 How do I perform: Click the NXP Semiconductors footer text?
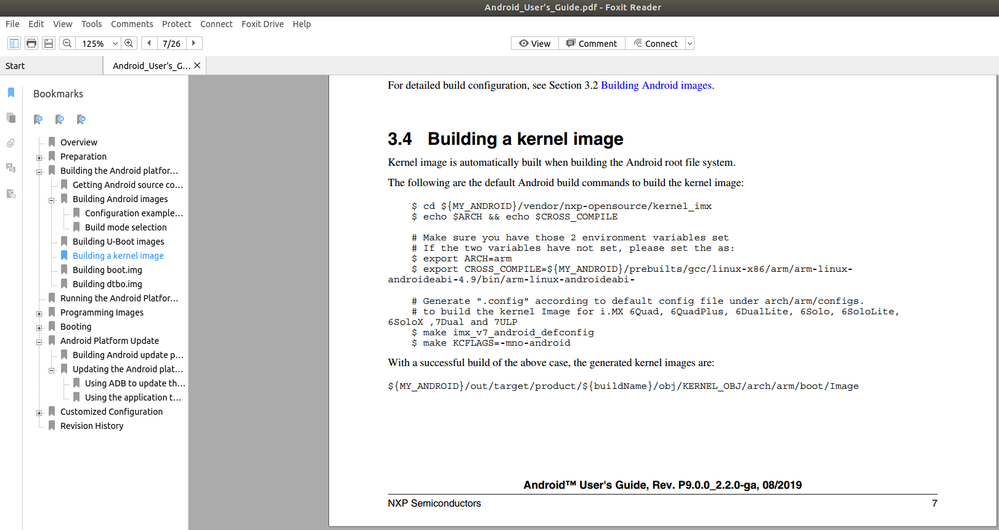tap(434, 503)
